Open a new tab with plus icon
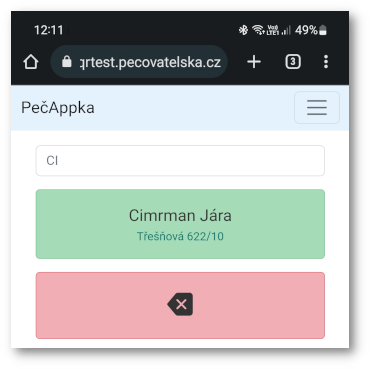 [254, 62]
